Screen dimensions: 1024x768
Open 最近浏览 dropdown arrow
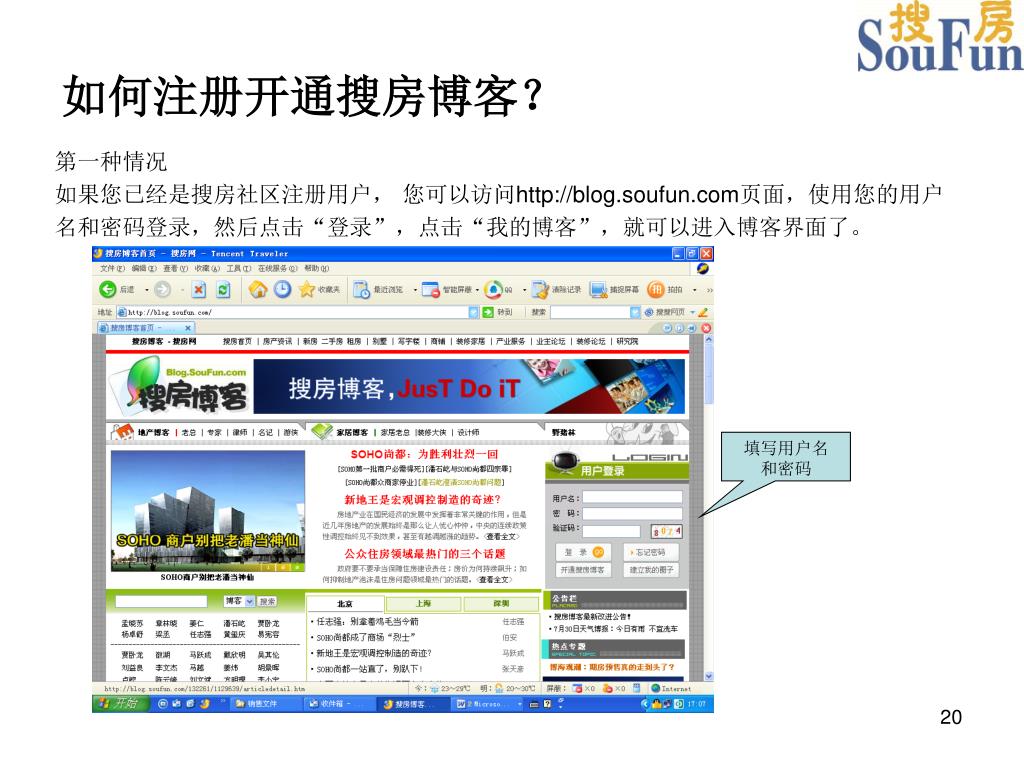415,289
